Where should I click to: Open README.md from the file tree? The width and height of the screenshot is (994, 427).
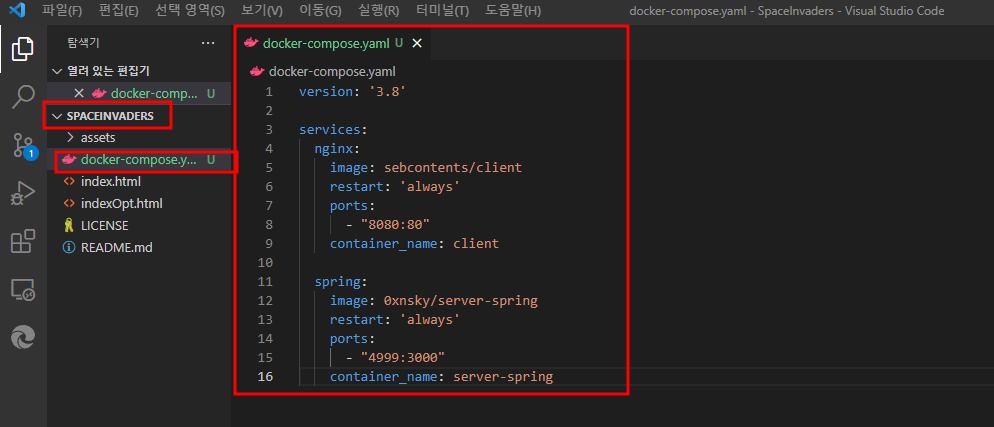pos(117,248)
